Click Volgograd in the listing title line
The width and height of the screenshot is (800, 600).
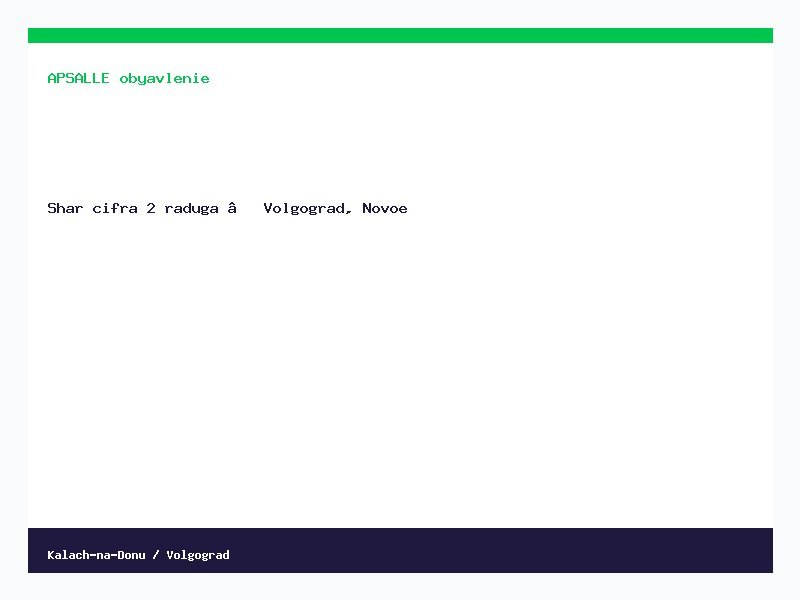pyautogui.click(x=304, y=209)
